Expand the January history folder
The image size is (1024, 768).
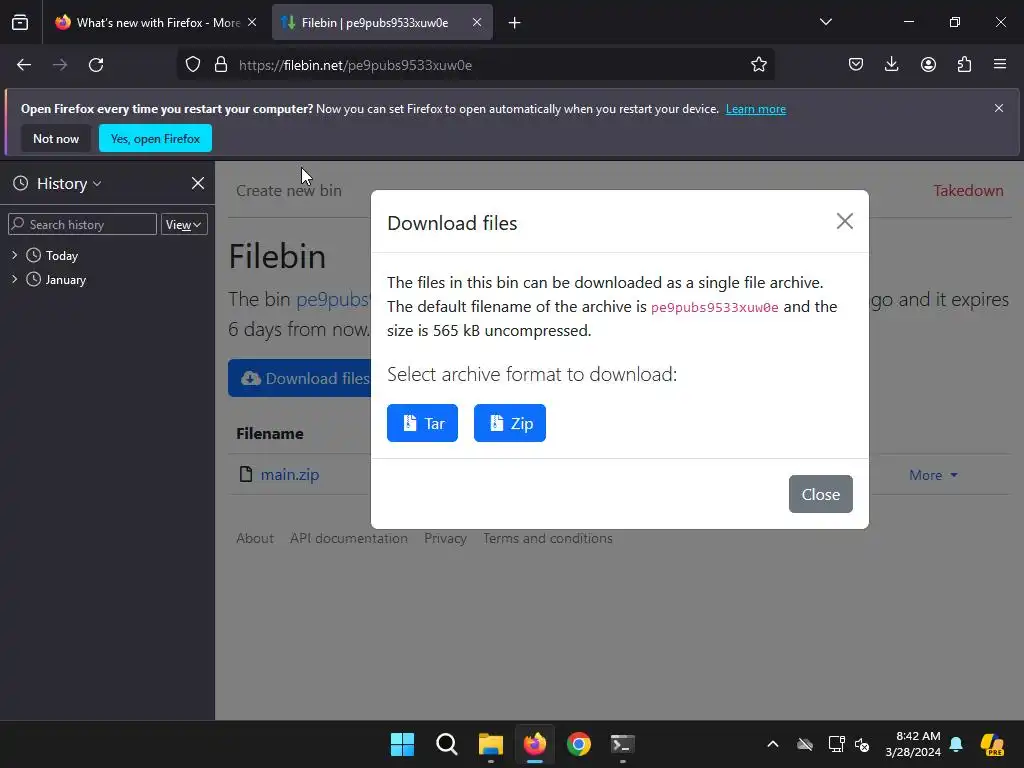pos(14,280)
